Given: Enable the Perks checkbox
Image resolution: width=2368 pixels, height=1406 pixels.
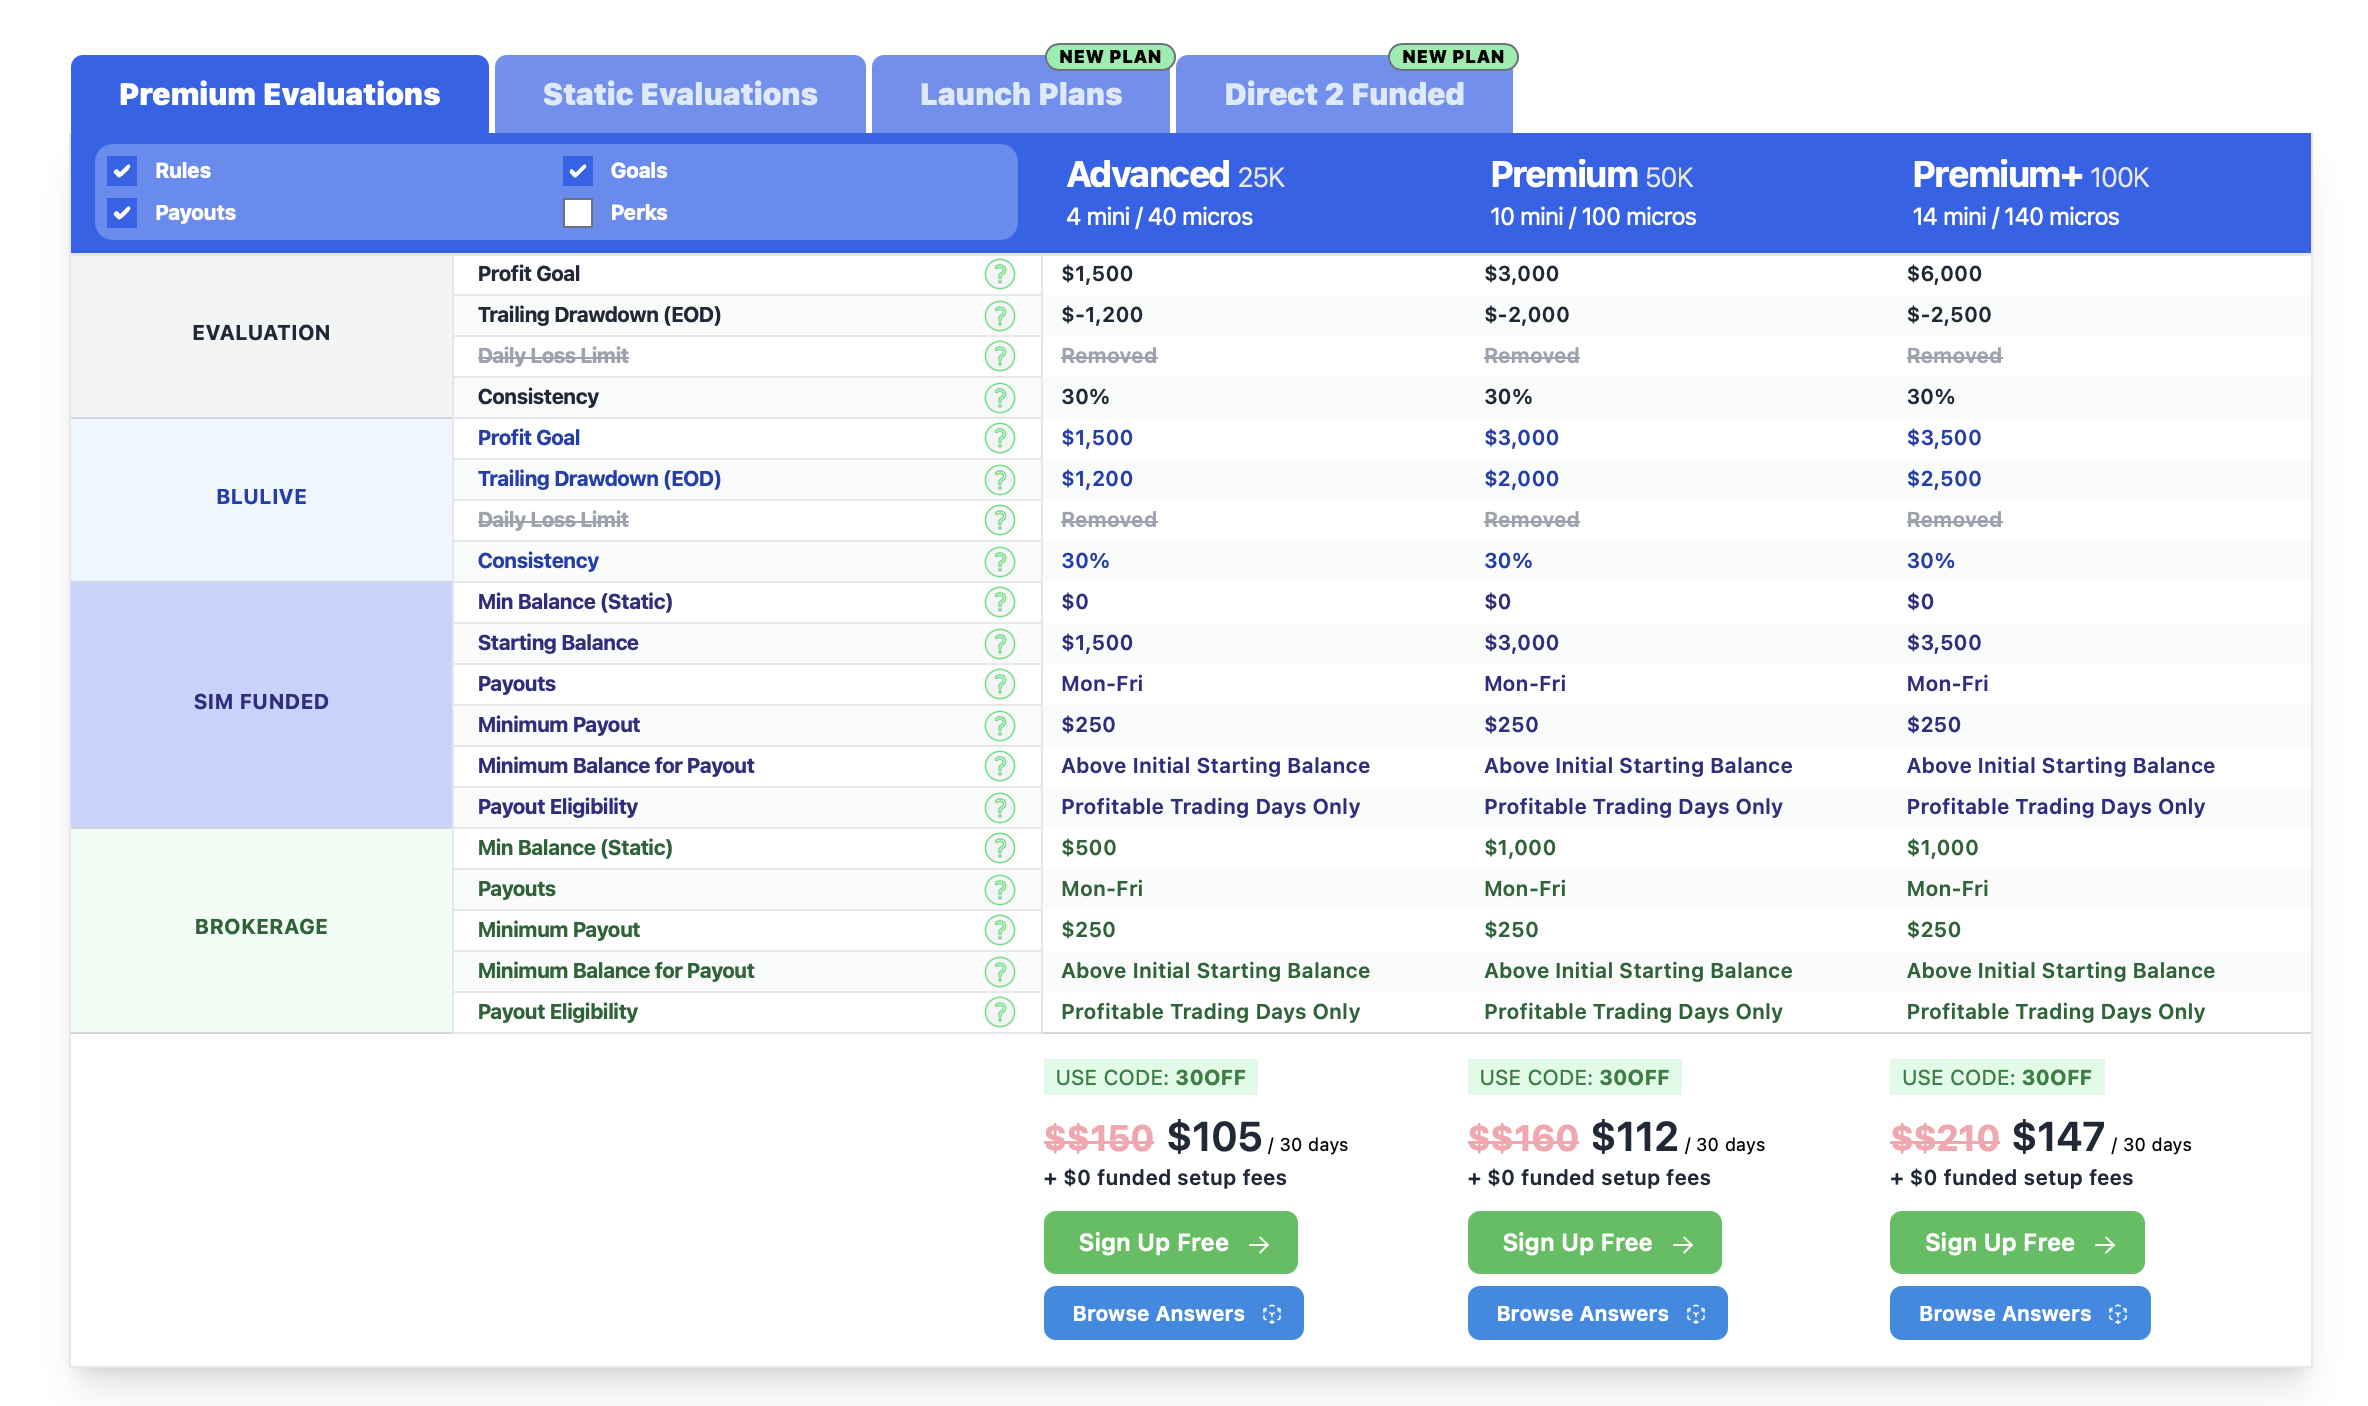Looking at the screenshot, I should (578, 212).
